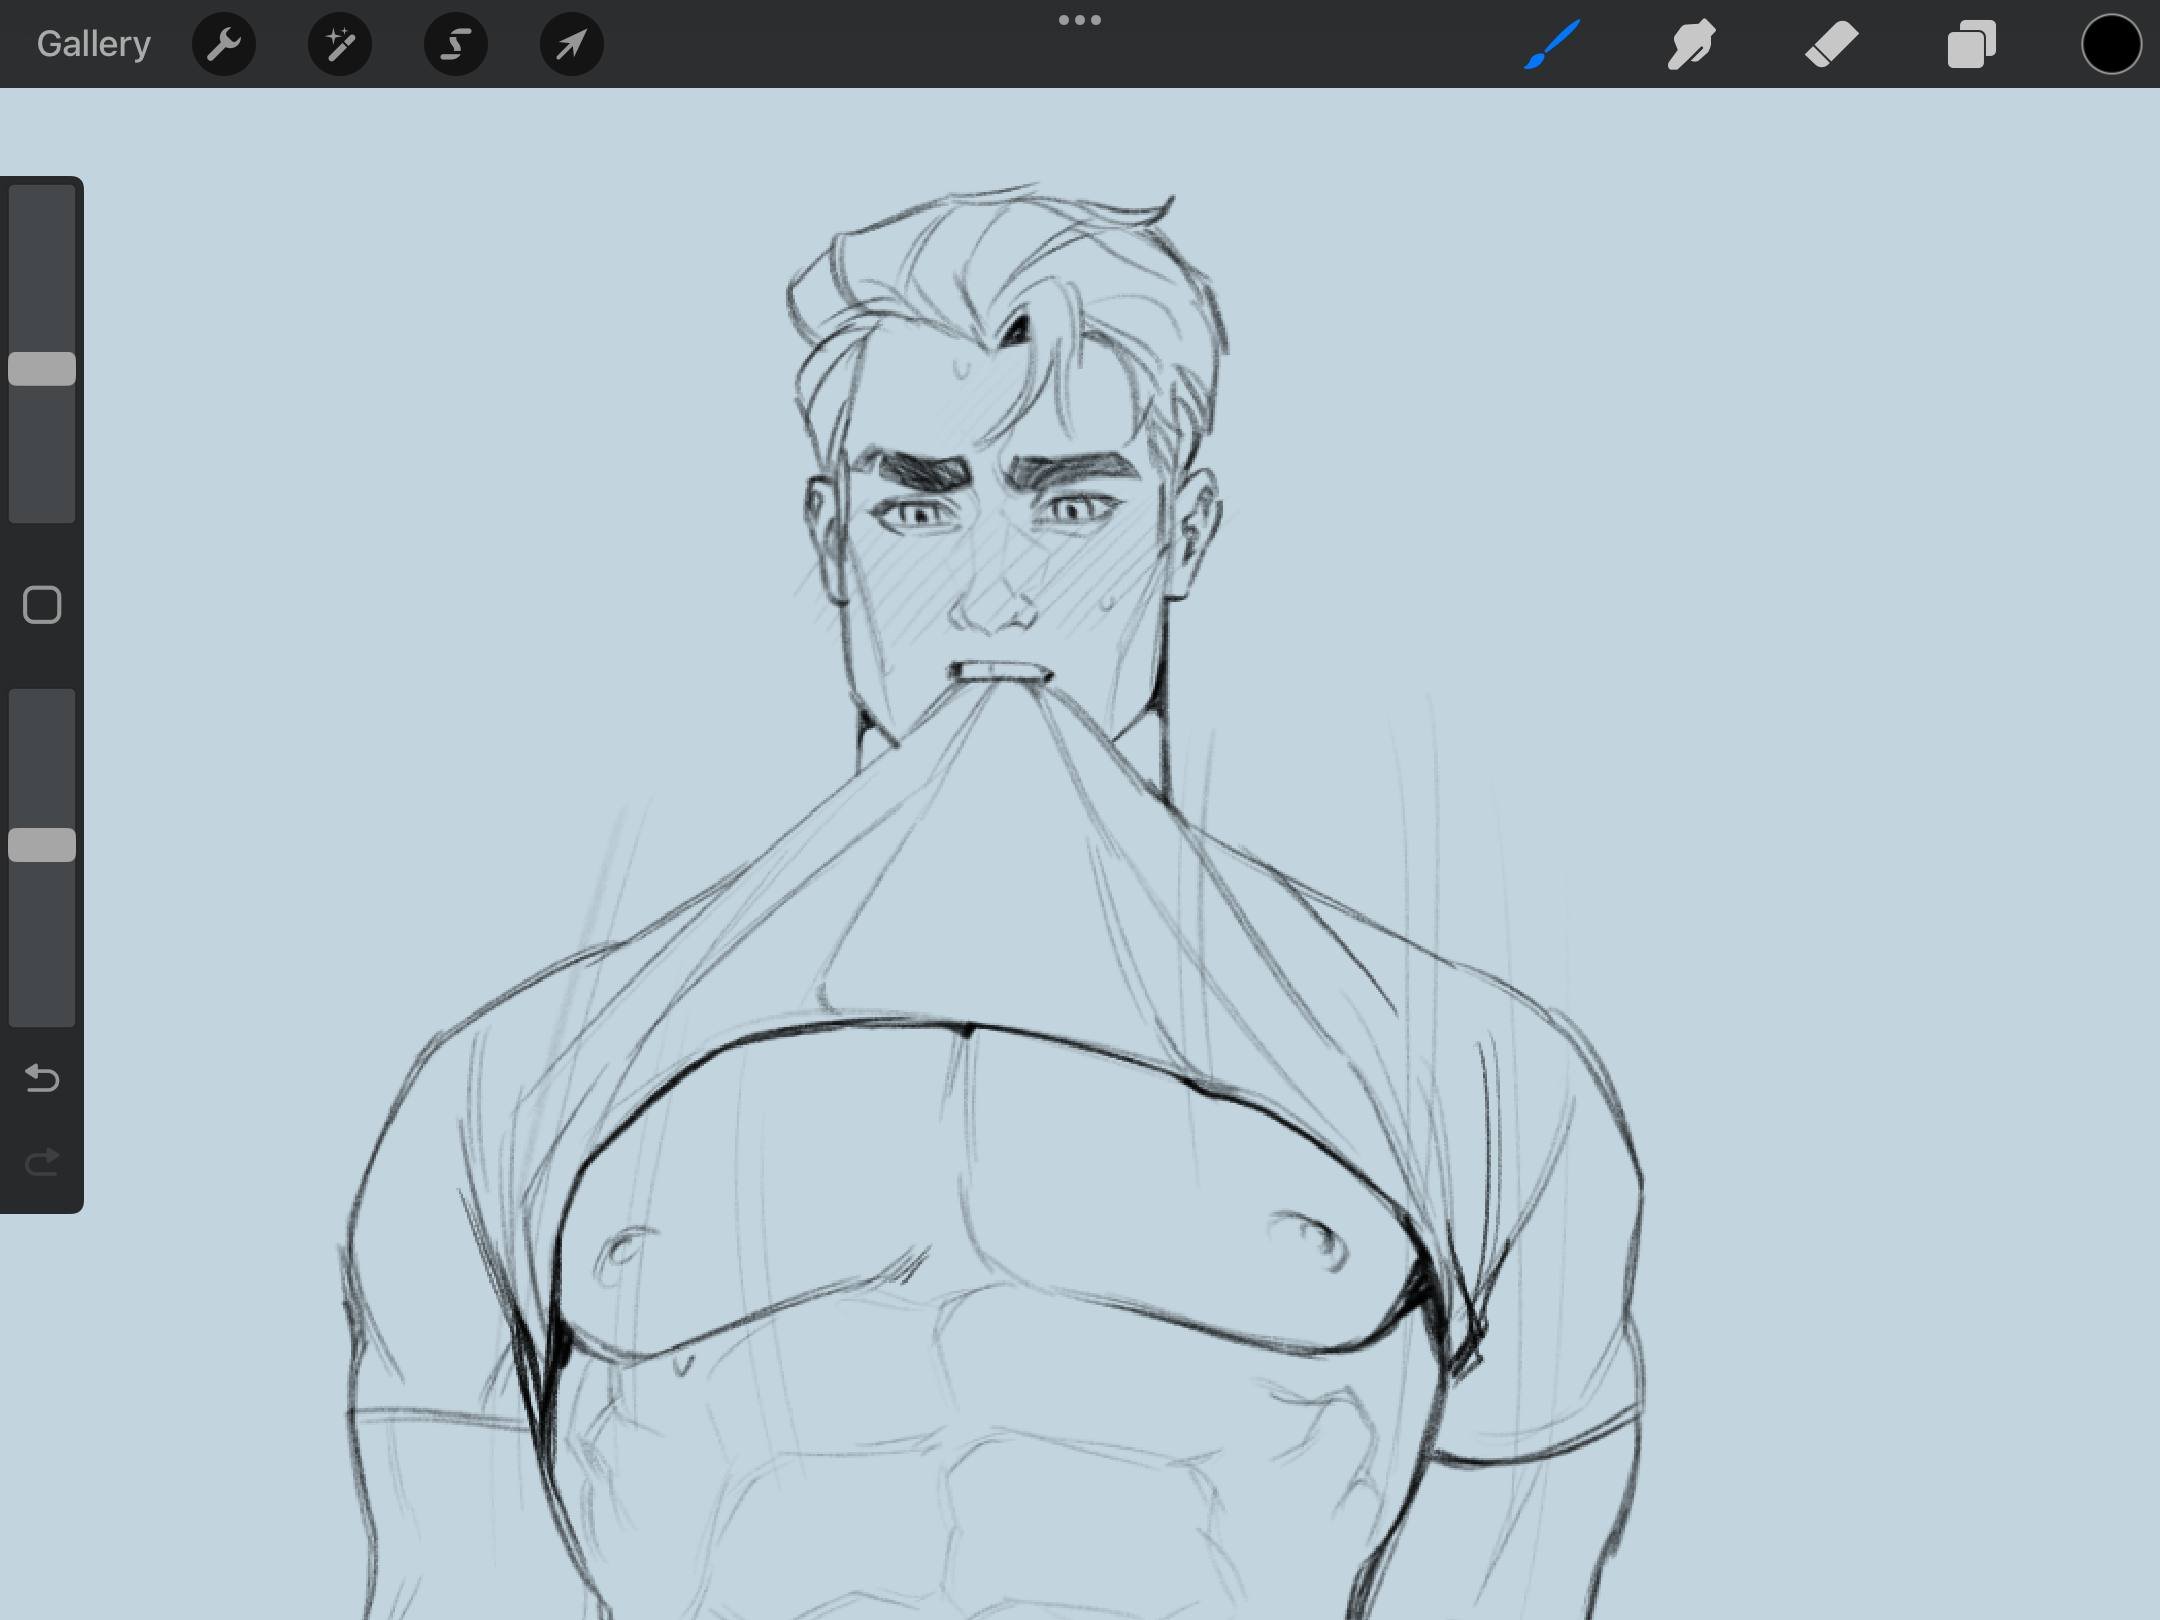The width and height of the screenshot is (2160, 1620).
Task: Select the Eraser tool
Action: [1831, 44]
